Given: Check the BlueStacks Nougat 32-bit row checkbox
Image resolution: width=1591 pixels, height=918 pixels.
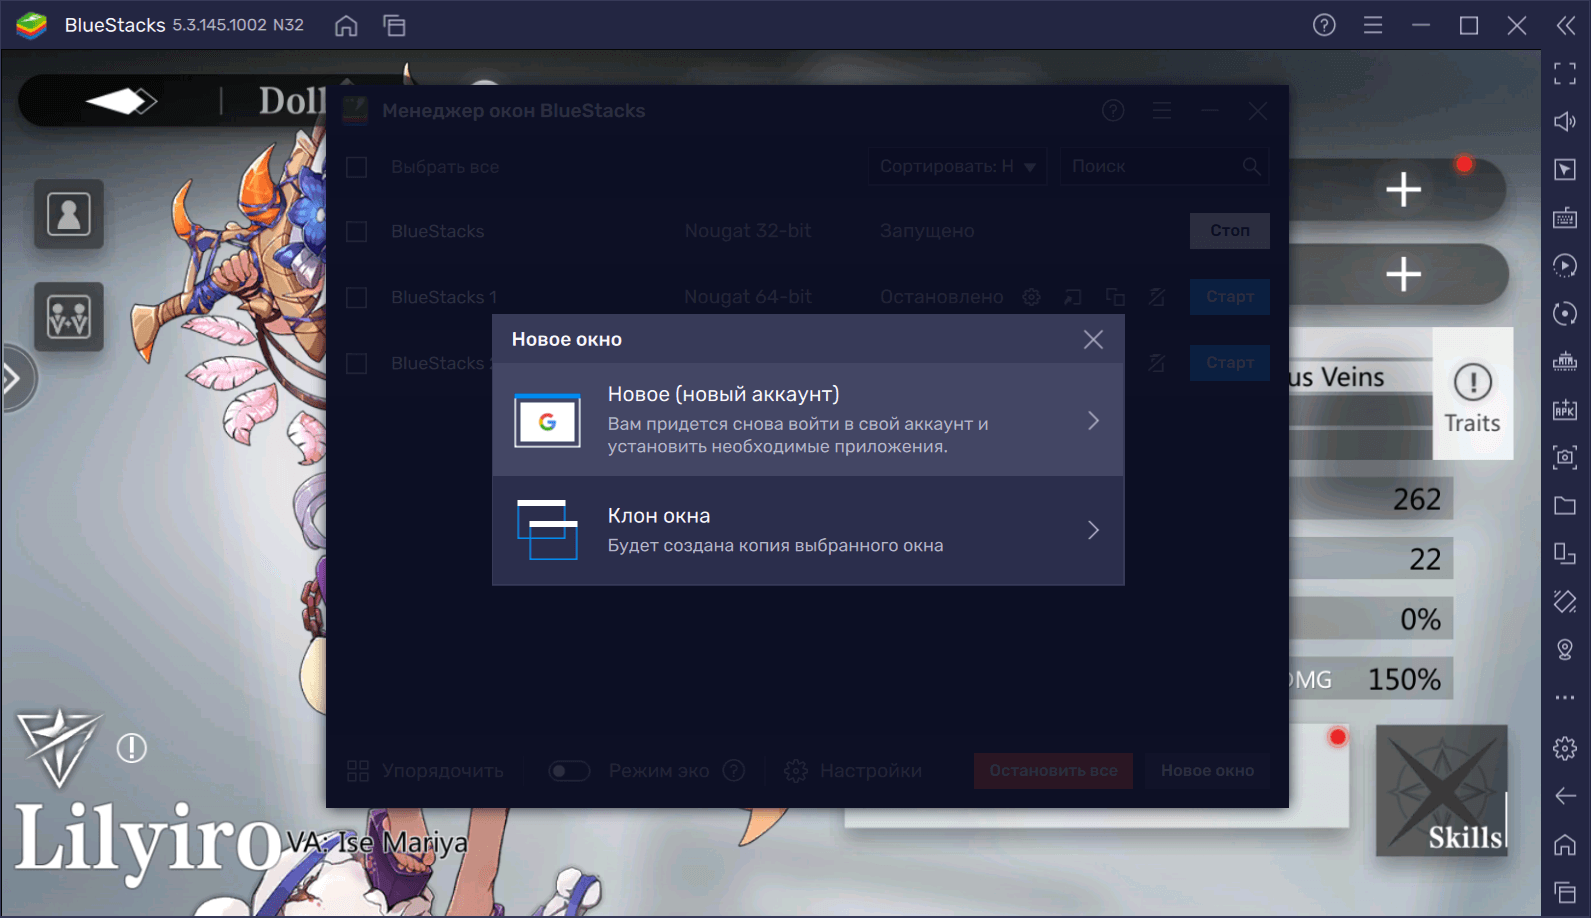Looking at the screenshot, I should [356, 231].
